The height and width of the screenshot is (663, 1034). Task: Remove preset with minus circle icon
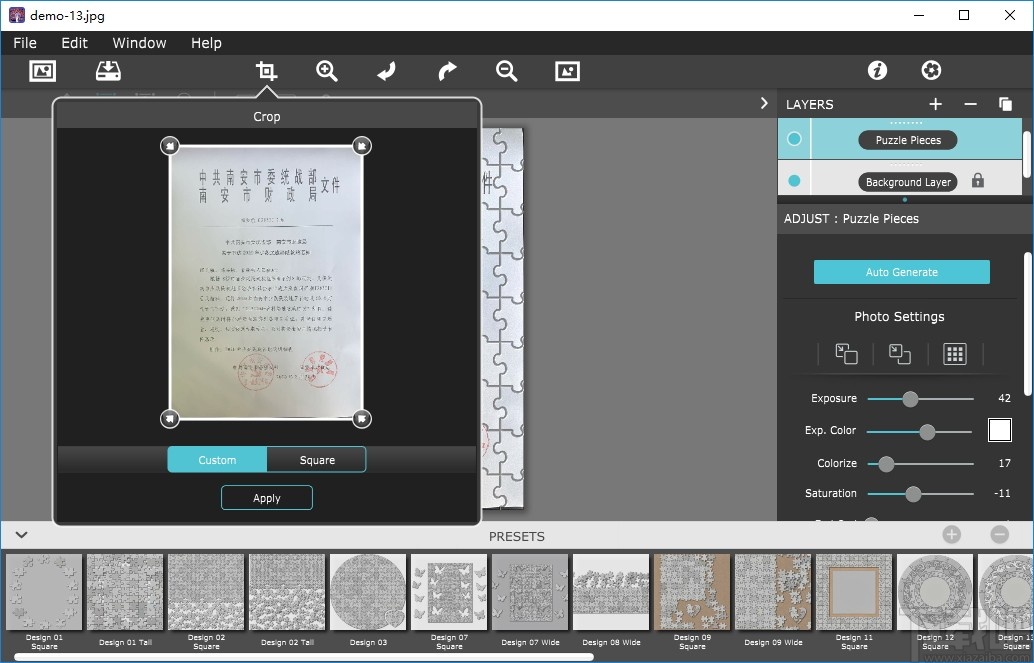click(999, 534)
